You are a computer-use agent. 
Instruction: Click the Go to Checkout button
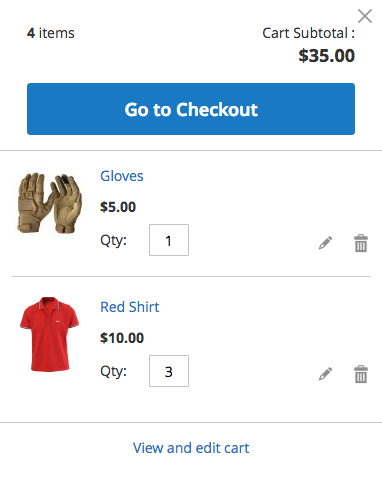[191, 109]
